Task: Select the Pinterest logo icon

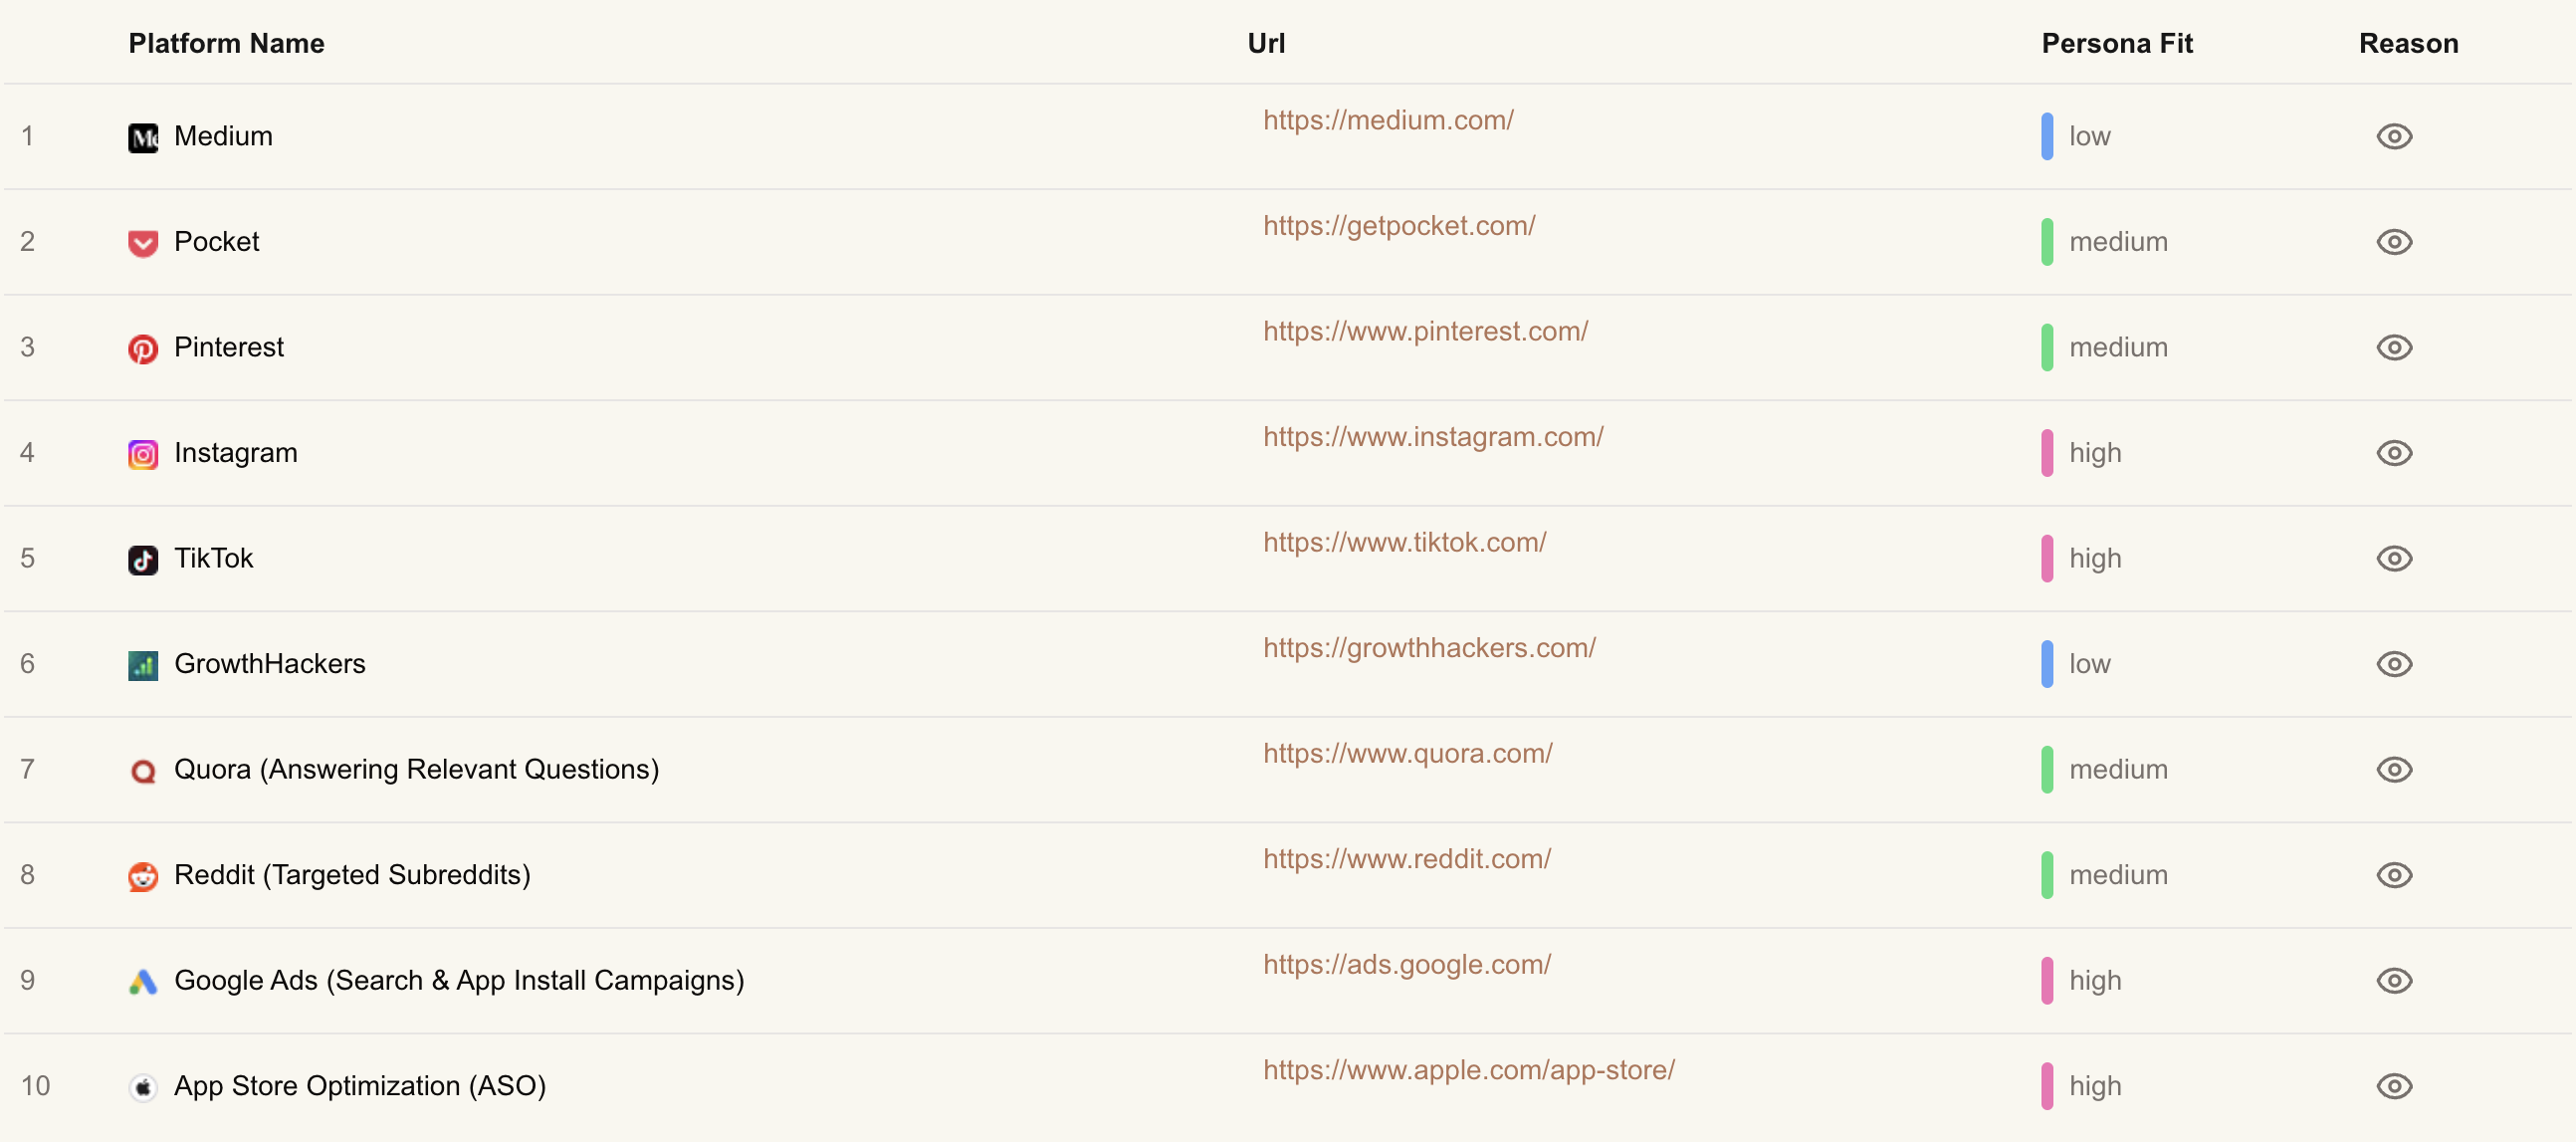Action: [x=143, y=349]
